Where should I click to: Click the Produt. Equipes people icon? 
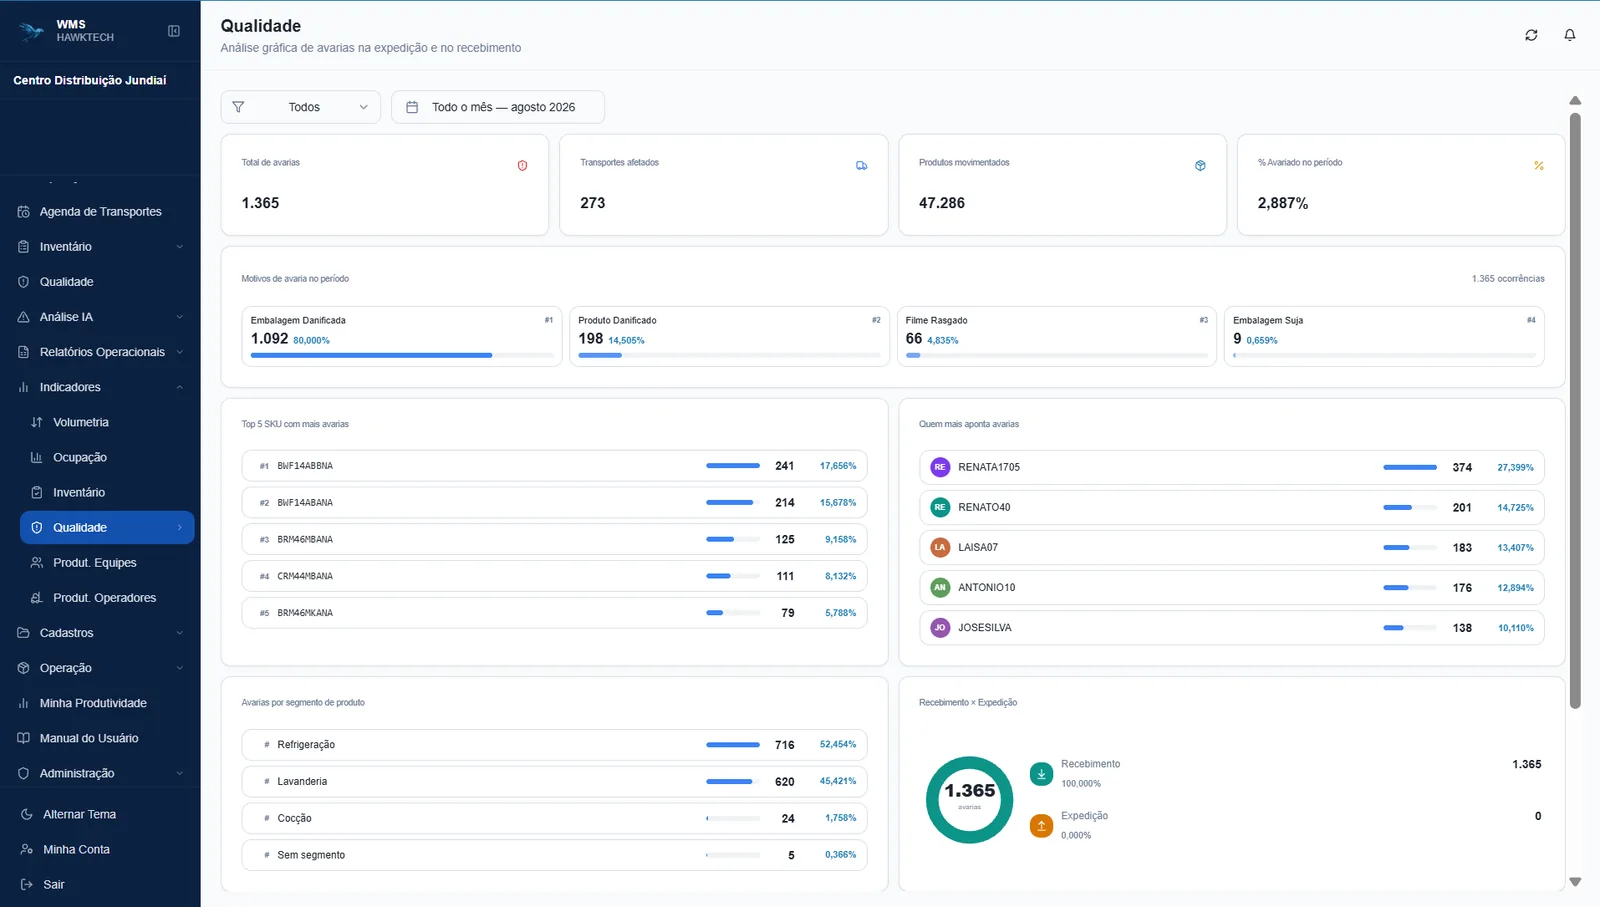coord(37,563)
